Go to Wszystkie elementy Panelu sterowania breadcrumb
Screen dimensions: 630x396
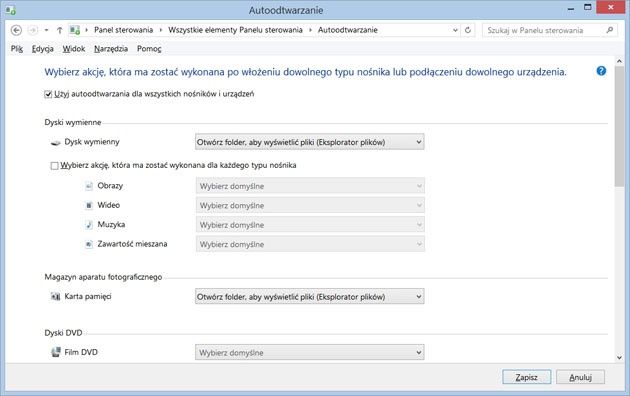tap(235, 30)
